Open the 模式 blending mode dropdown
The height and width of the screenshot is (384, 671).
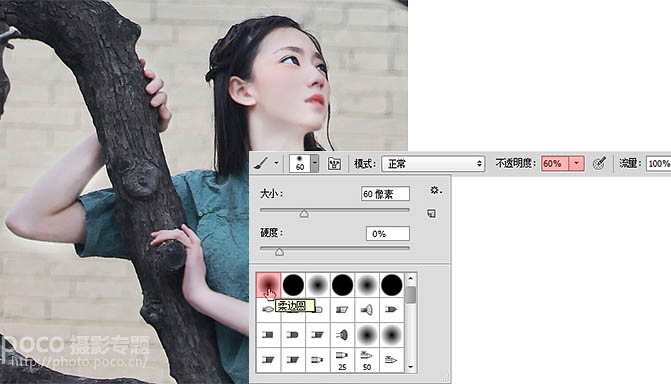click(x=433, y=164)
